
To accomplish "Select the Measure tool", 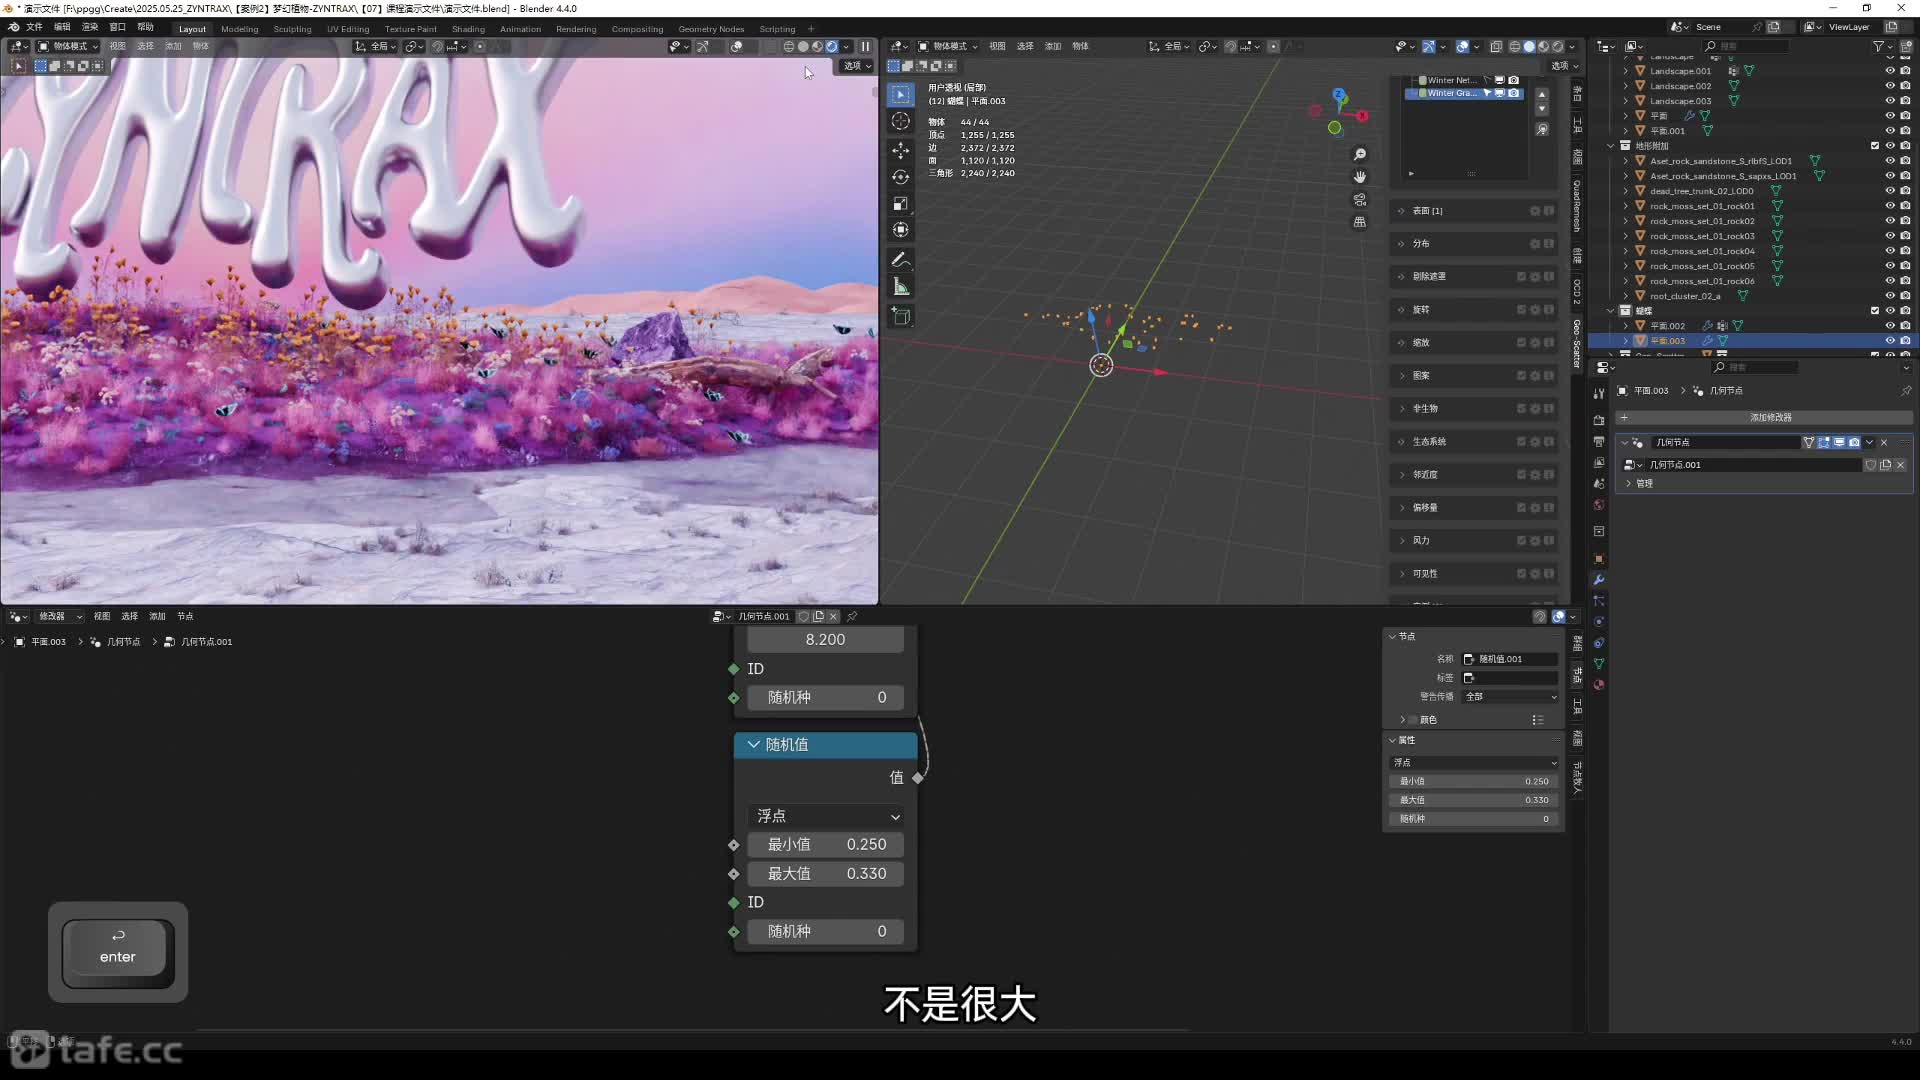I will click(x=901, y=287).
